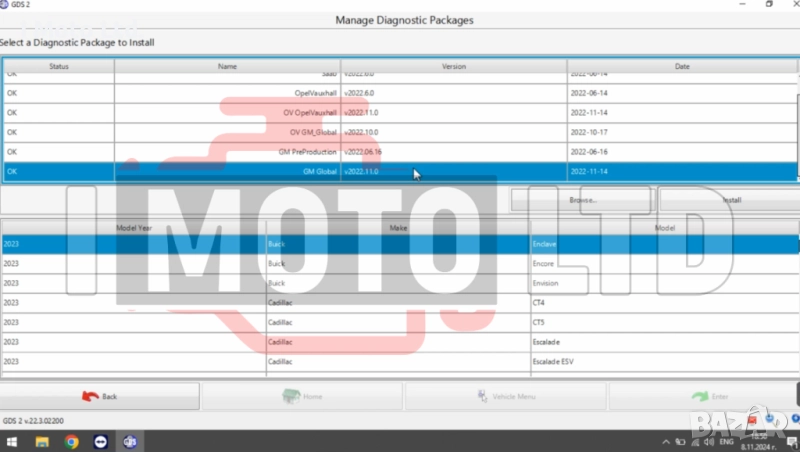Select the Cadillac CT5 row
800x452 pixels.
point(400,322)
